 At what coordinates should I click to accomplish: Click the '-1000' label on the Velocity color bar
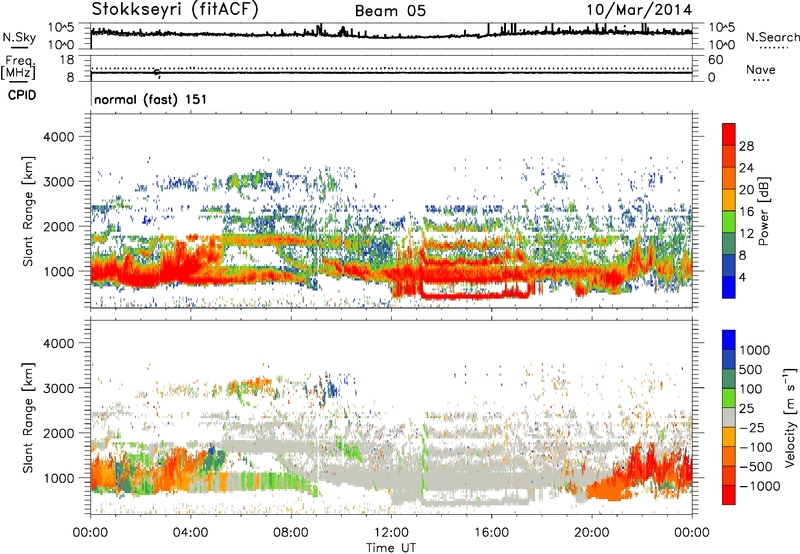coord(759,486)
